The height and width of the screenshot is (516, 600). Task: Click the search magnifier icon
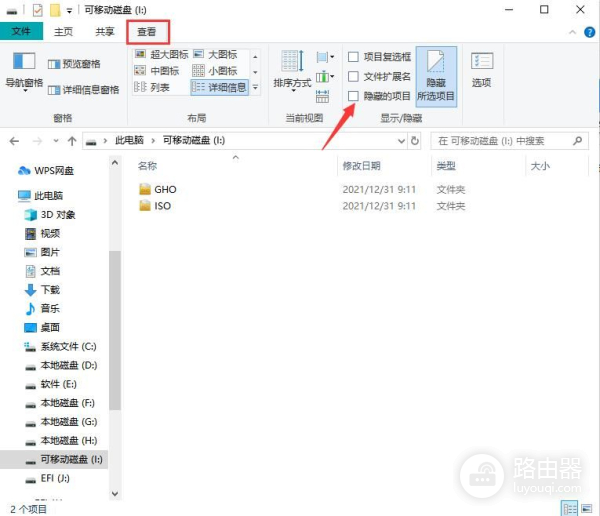[x=577, y=141]
